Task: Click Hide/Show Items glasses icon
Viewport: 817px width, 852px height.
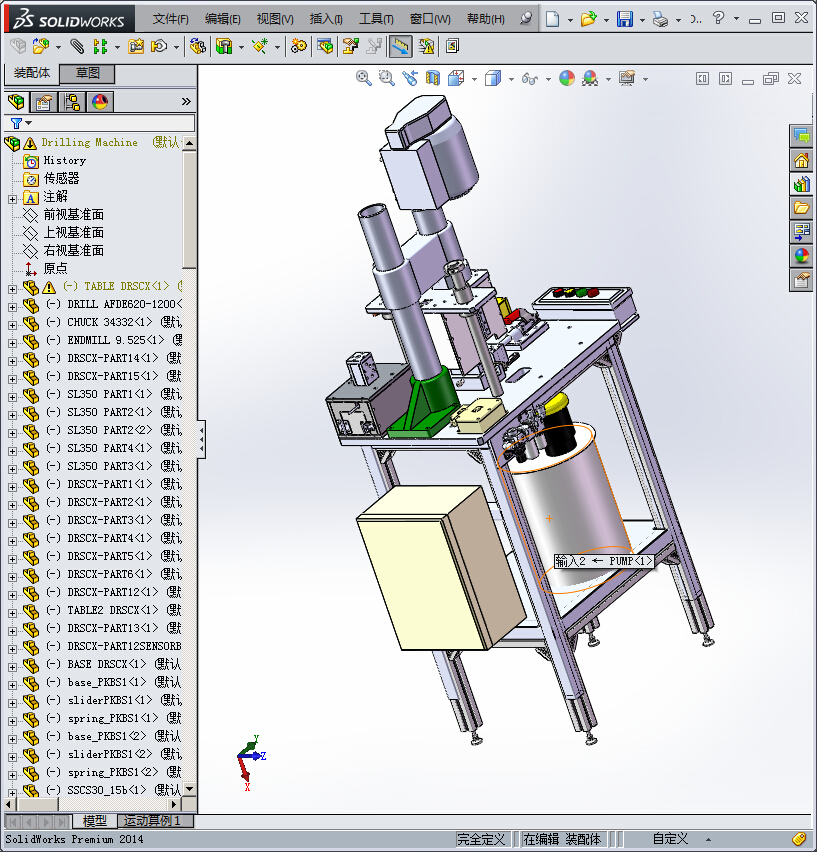Action: pyautogui.click(x=530, y=79)
